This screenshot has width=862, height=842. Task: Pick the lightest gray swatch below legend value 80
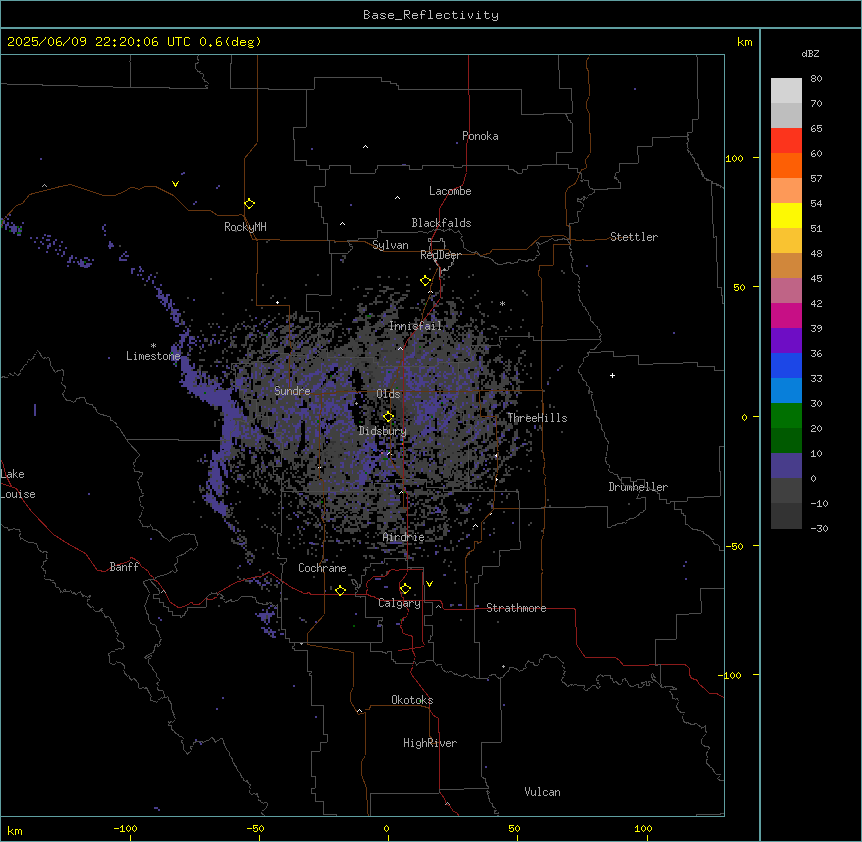point(786,90)
